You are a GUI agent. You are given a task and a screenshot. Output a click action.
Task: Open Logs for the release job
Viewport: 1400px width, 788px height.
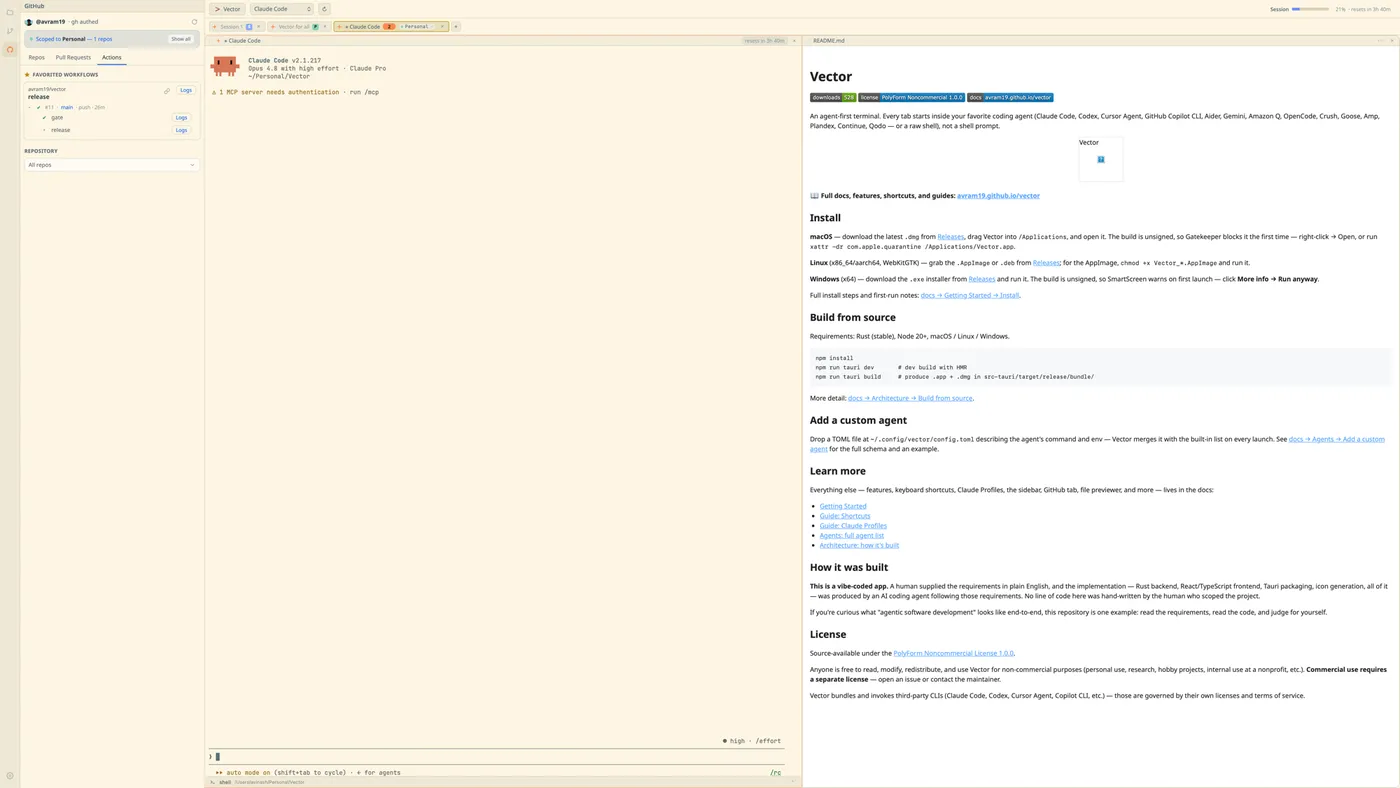[x=181, y=130]
